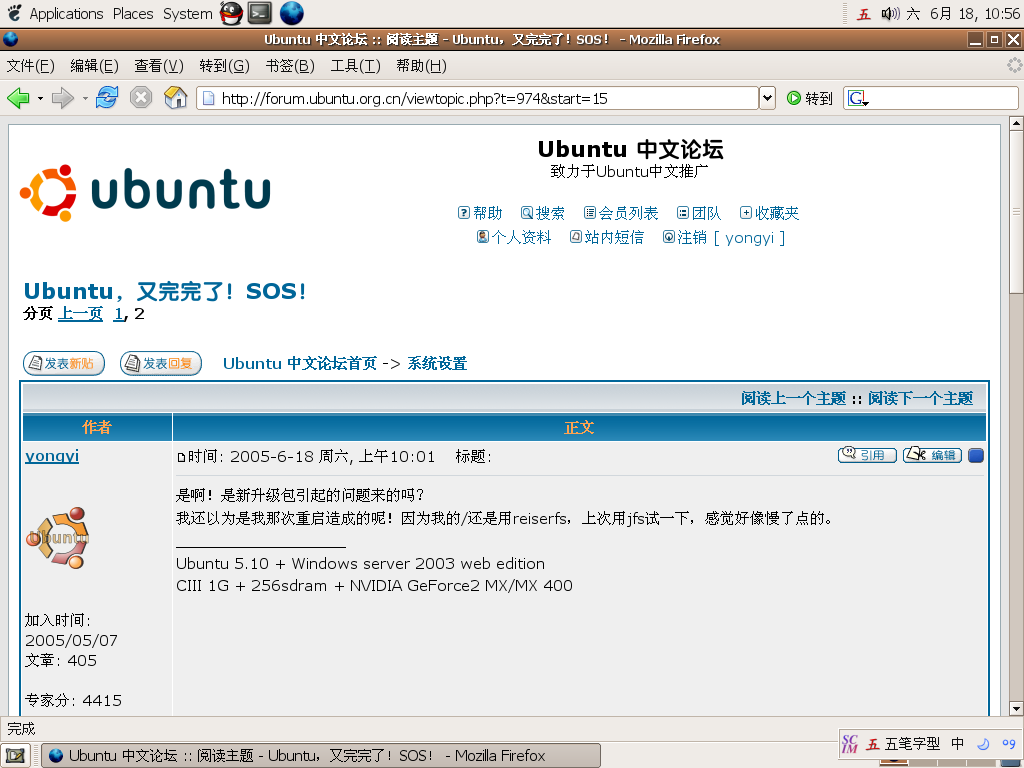Open the Places menu in top panel
This screenshot has height=768, width=1024.
[x=133, y=14]
